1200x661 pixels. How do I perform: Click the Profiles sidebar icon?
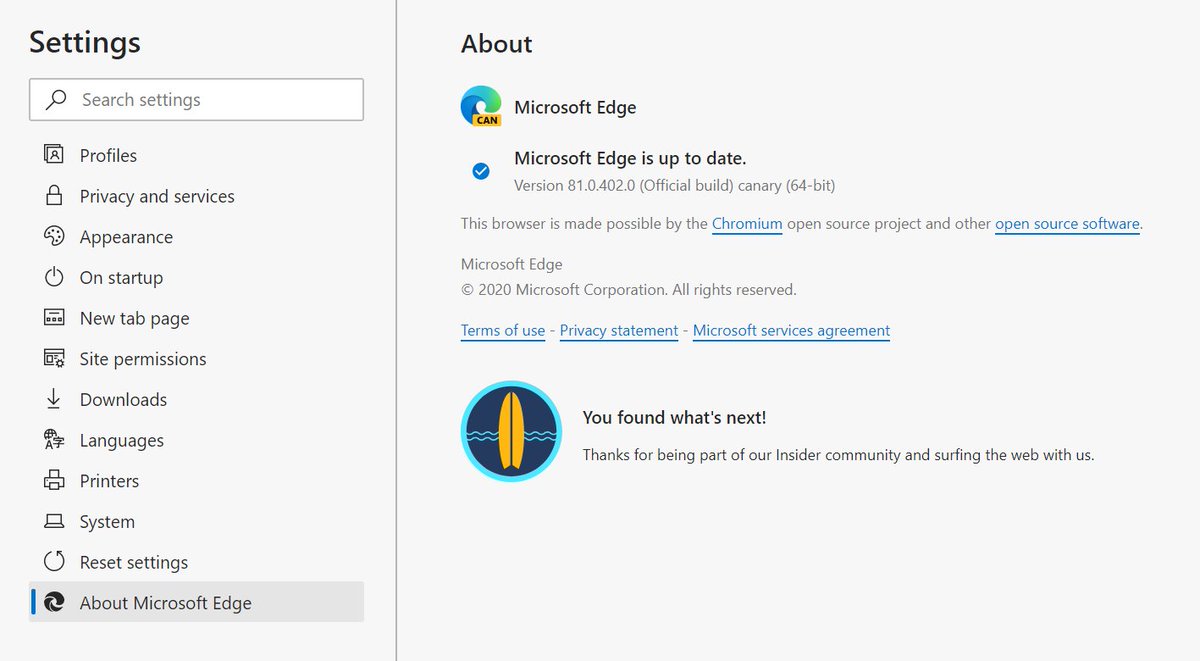[54, 155]
